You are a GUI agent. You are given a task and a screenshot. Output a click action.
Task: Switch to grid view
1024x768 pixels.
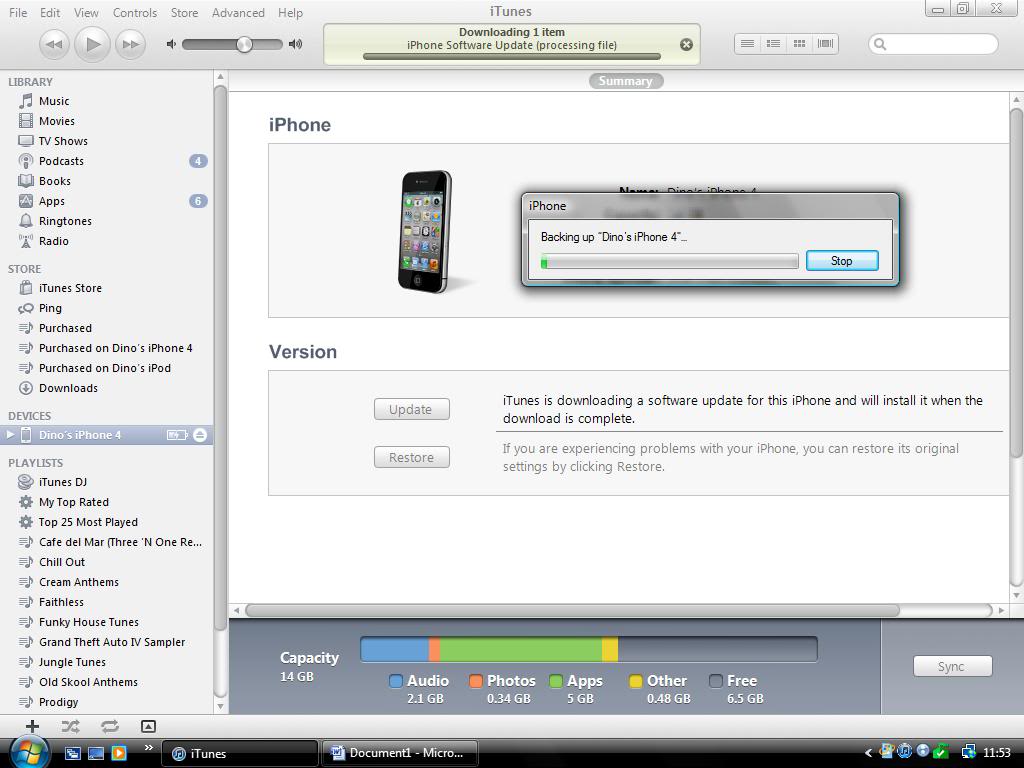pos(799,44)
